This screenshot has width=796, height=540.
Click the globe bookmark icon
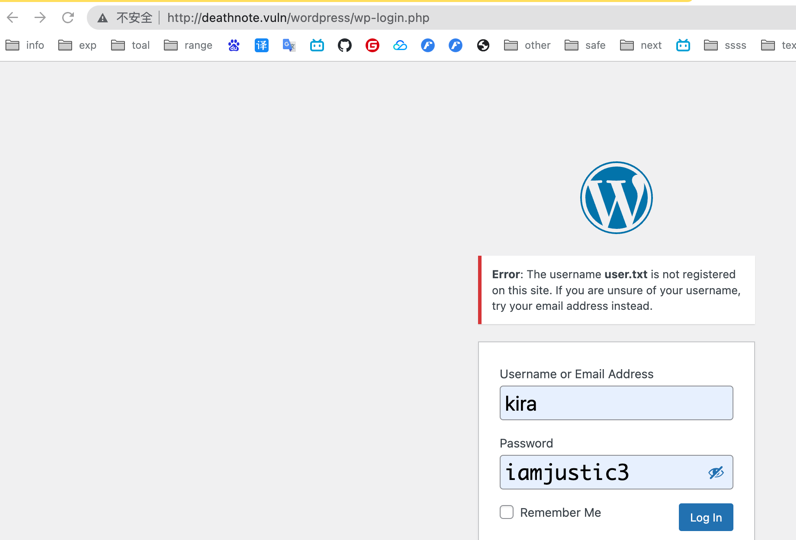[483, 45]
